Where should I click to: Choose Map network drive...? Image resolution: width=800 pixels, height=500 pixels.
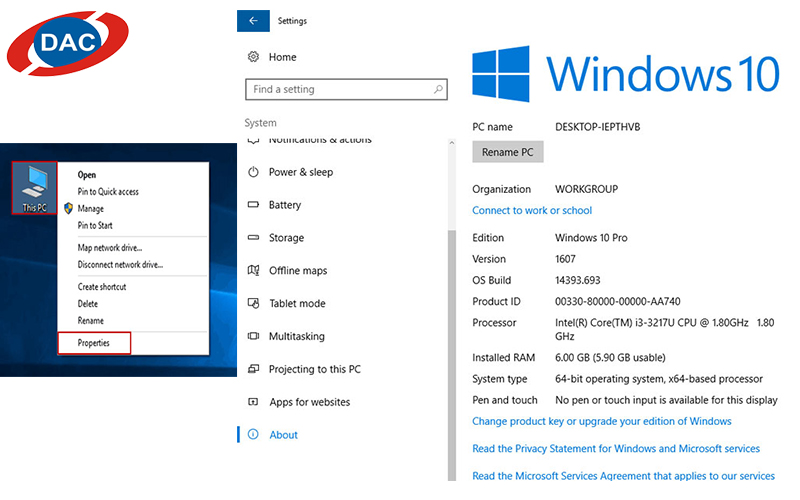110,247
